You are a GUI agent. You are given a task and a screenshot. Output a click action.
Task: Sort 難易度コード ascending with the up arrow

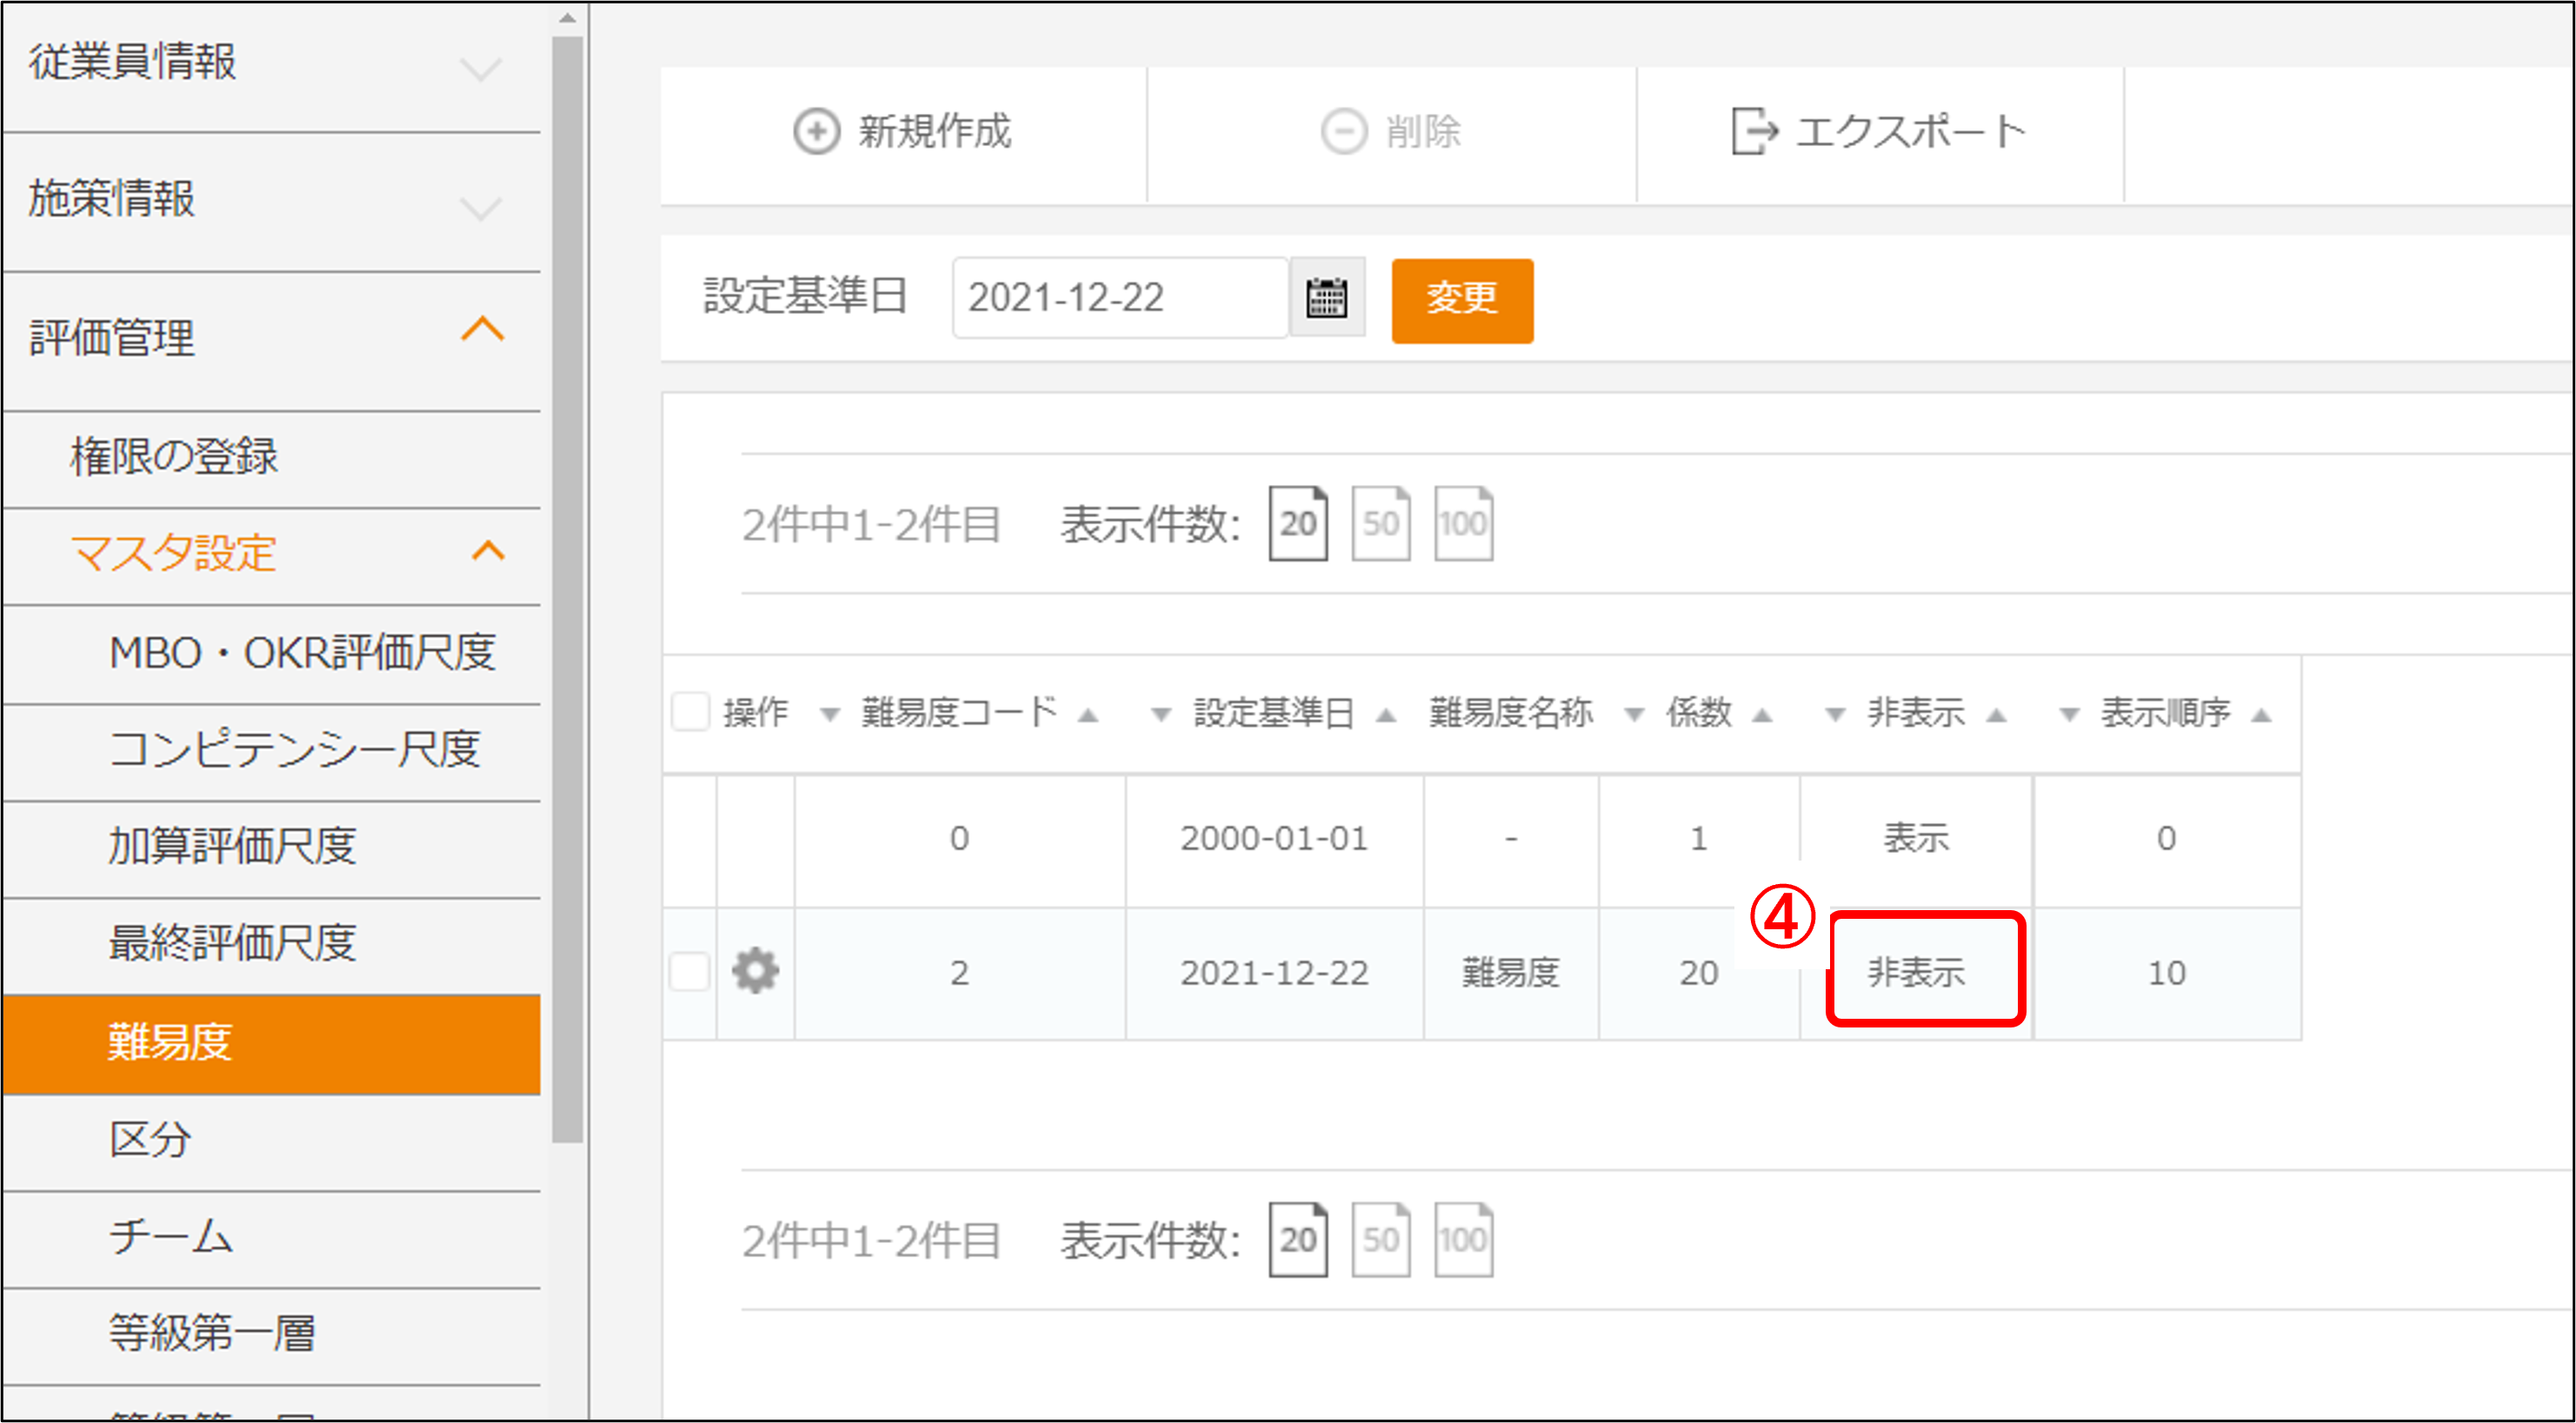(x=1089, y=715)
